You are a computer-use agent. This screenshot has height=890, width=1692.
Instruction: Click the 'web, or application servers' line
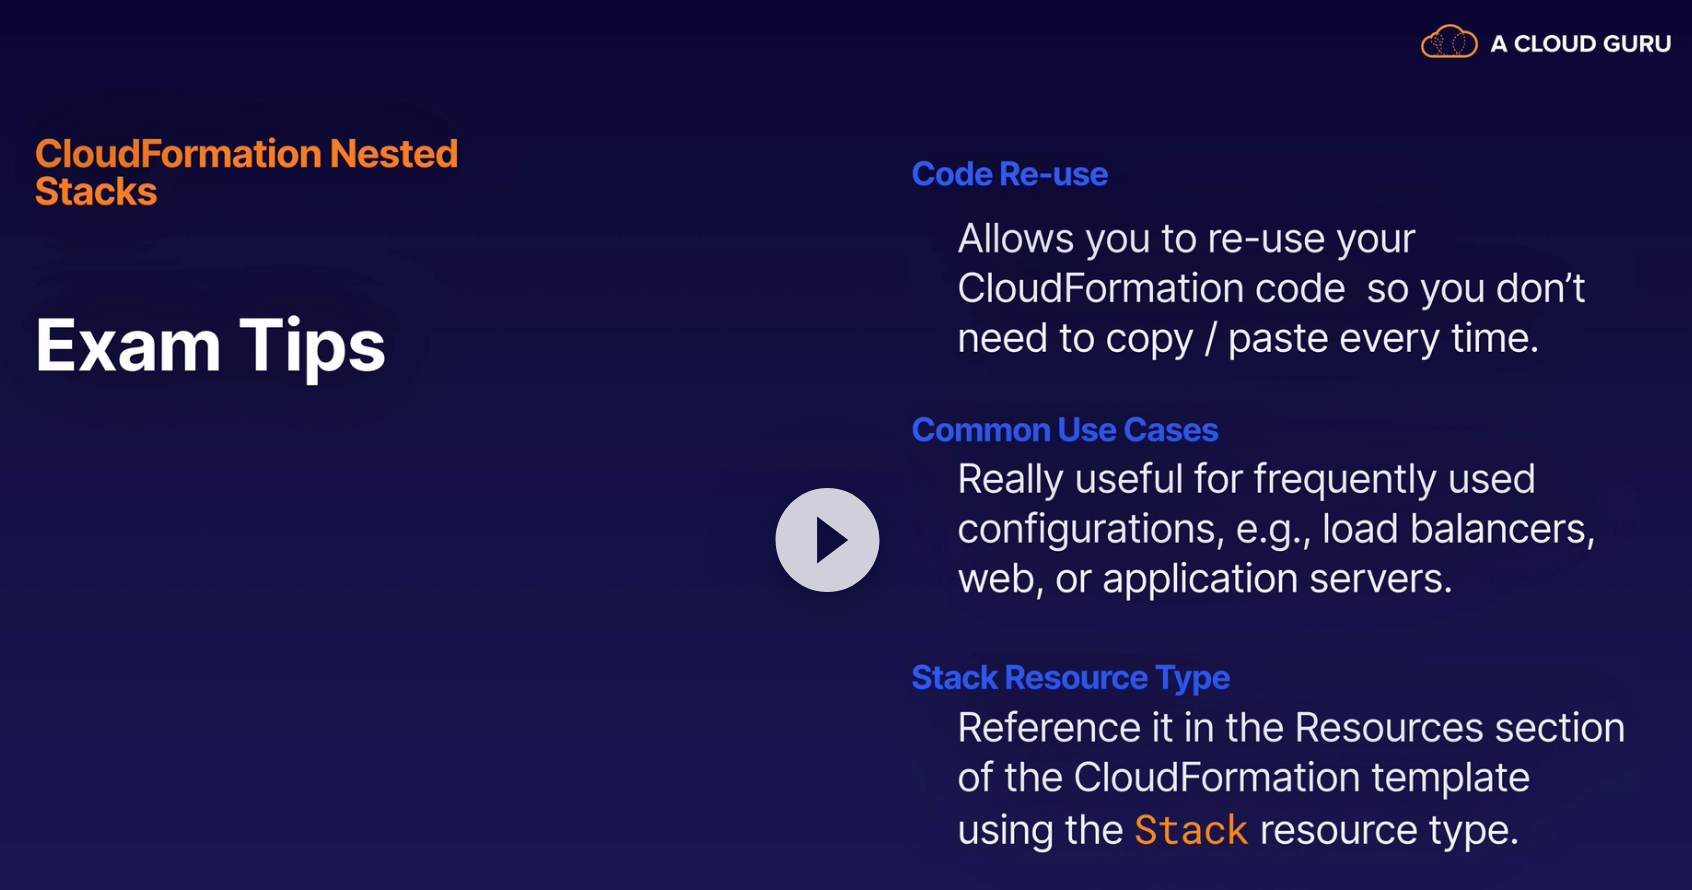pyautogui.click(x=1204, y=579)
